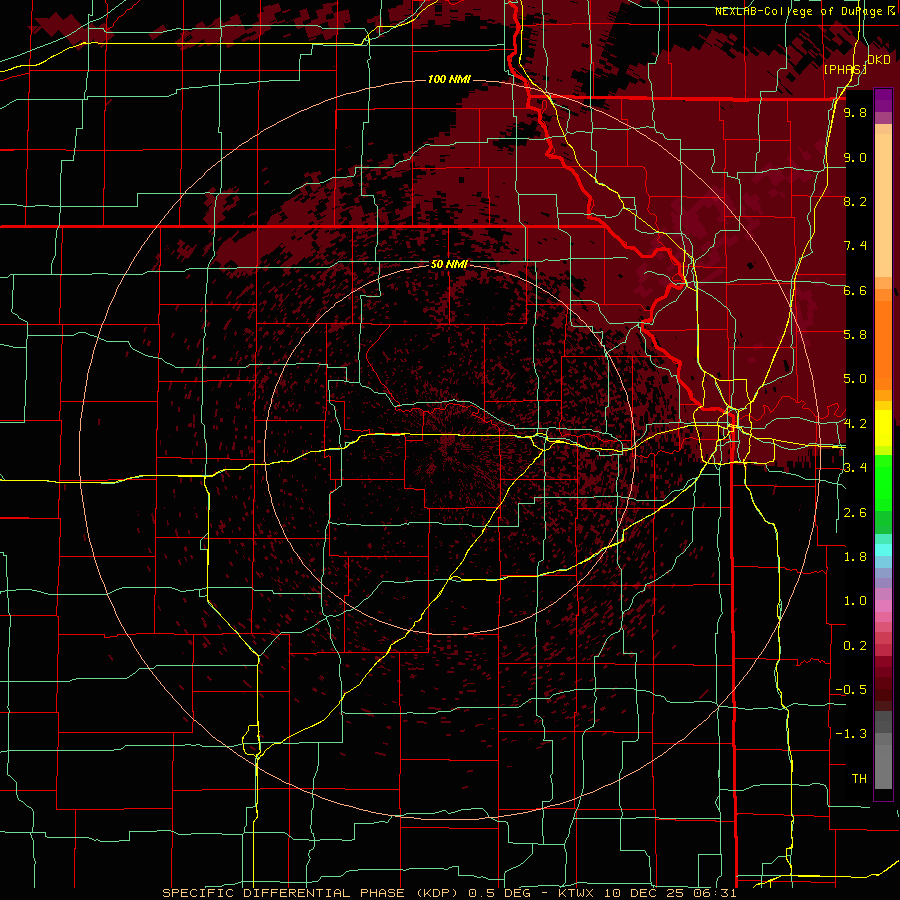900x900 pixels.
Task: Click the 1.0 scale value label
Action: (855, 601)
